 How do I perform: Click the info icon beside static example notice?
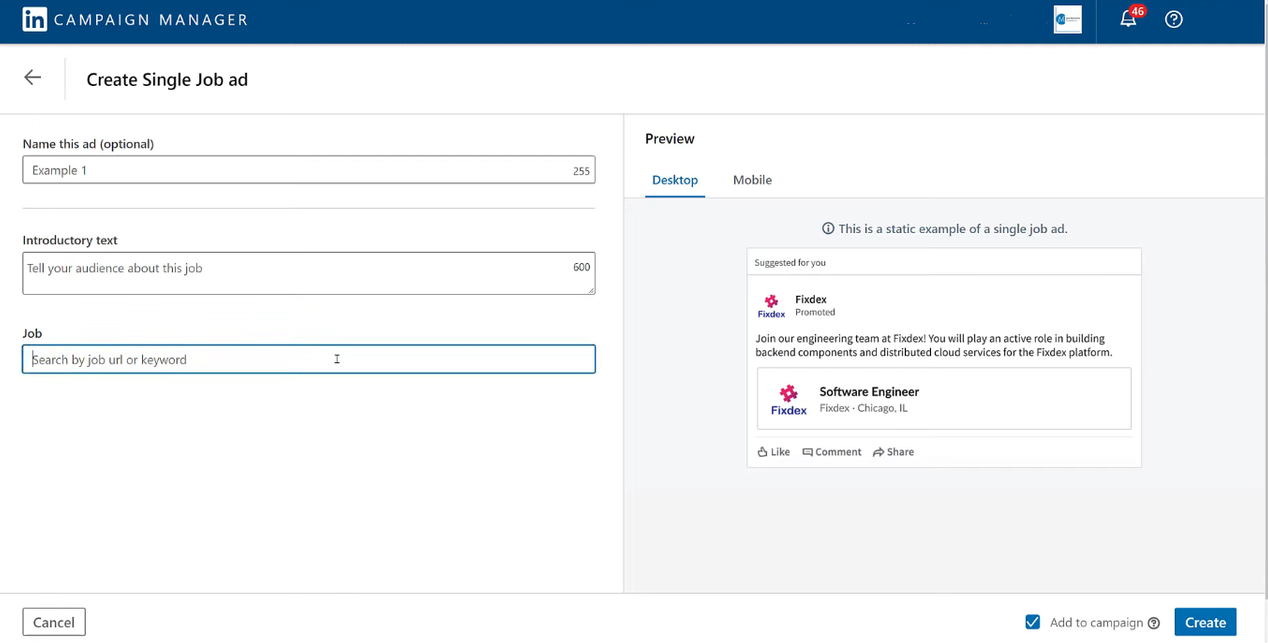point(828,229)
